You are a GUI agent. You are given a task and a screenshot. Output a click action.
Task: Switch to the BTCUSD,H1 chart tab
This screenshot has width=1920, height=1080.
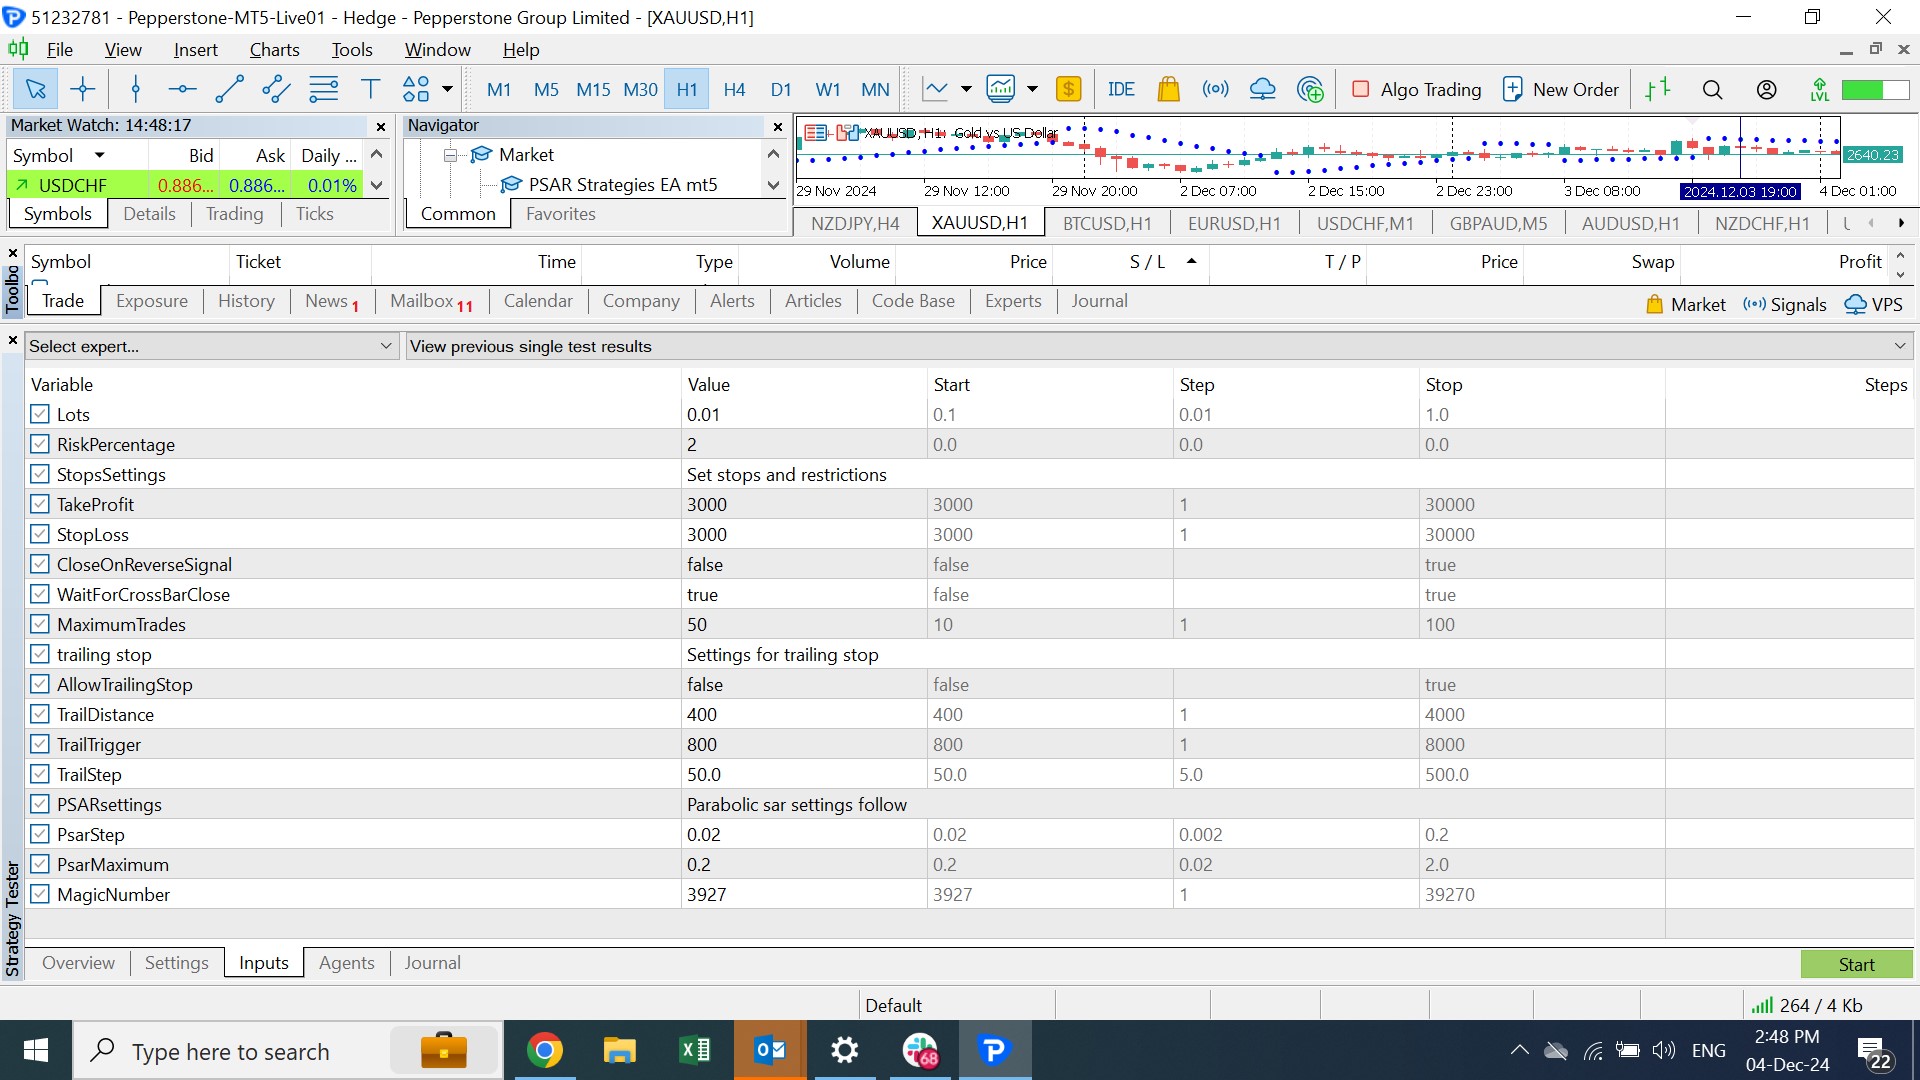[1106, 223]
